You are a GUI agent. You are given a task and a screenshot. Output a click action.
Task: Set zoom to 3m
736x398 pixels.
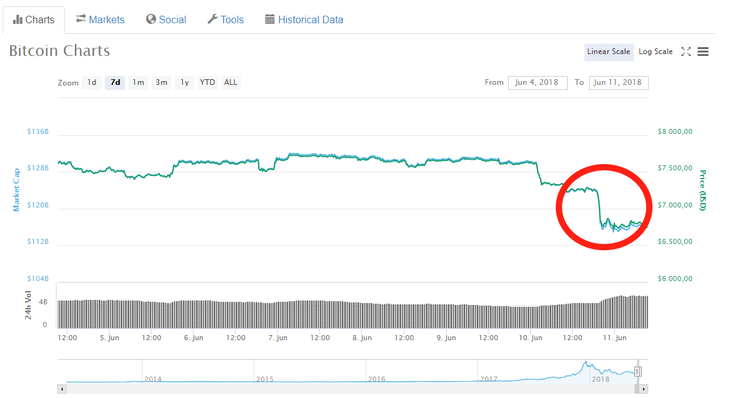tap(161, 83)
